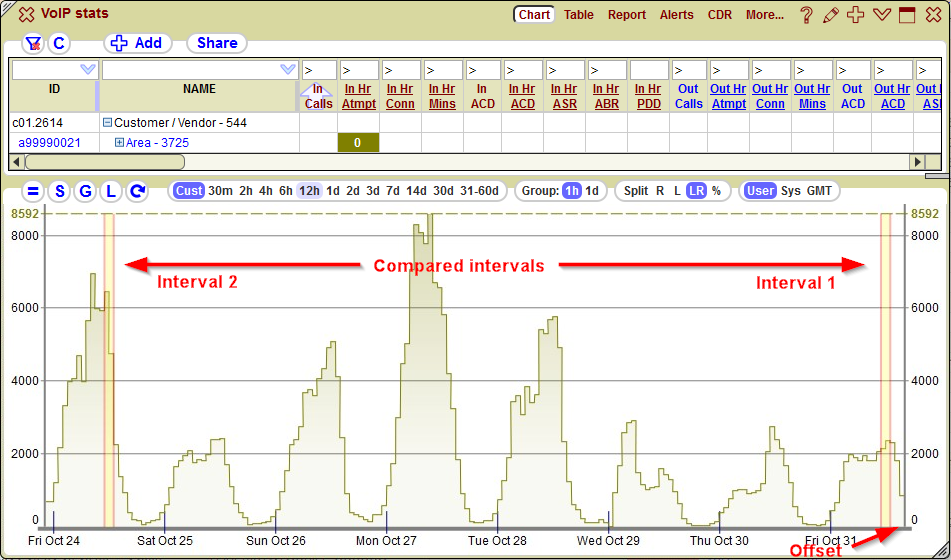Image resolution: width=951 pixels, height=560 pixels.
Task: Close the VoIP stats panel with X icon
Action: click(26, 15)
